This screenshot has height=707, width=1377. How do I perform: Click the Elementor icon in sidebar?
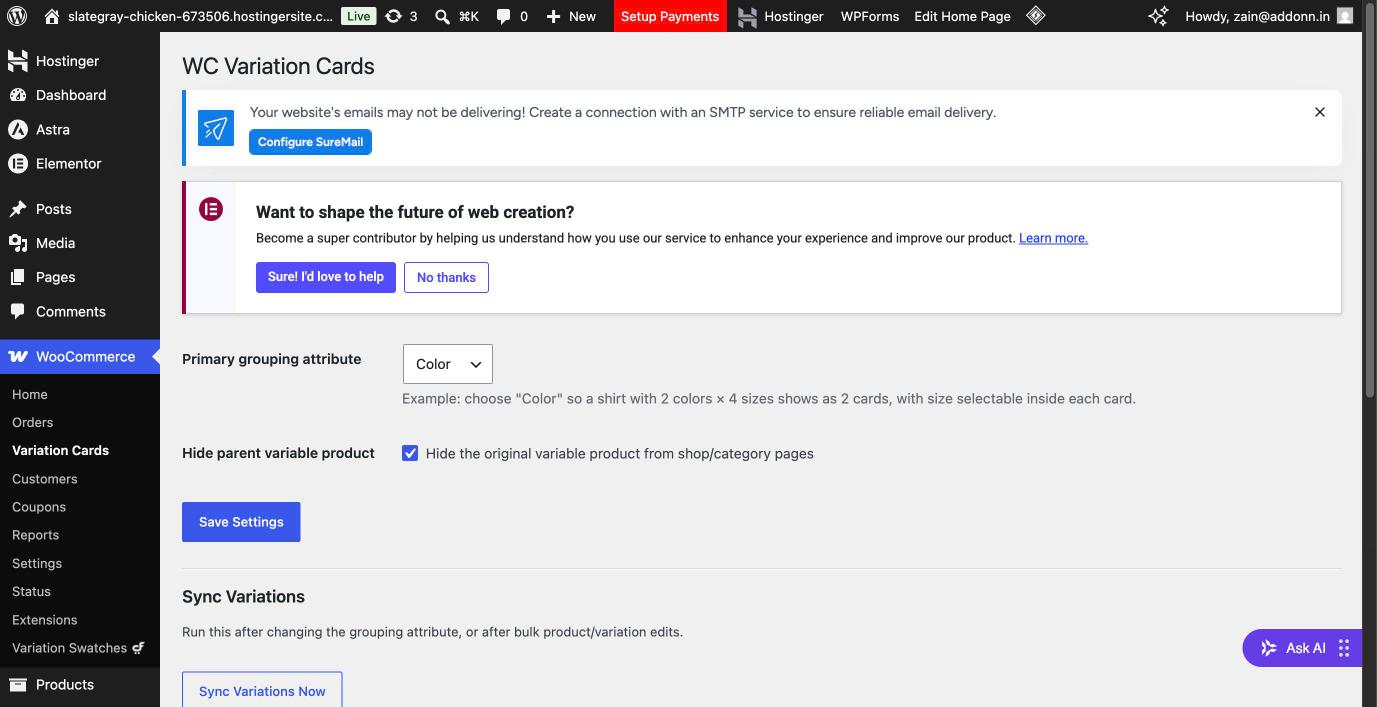click(17, 163)
